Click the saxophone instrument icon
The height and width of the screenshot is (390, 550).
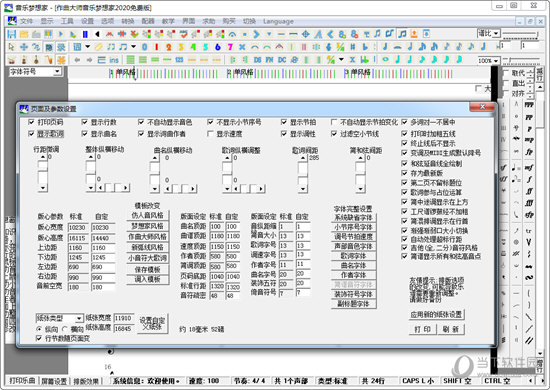point(48,60)
